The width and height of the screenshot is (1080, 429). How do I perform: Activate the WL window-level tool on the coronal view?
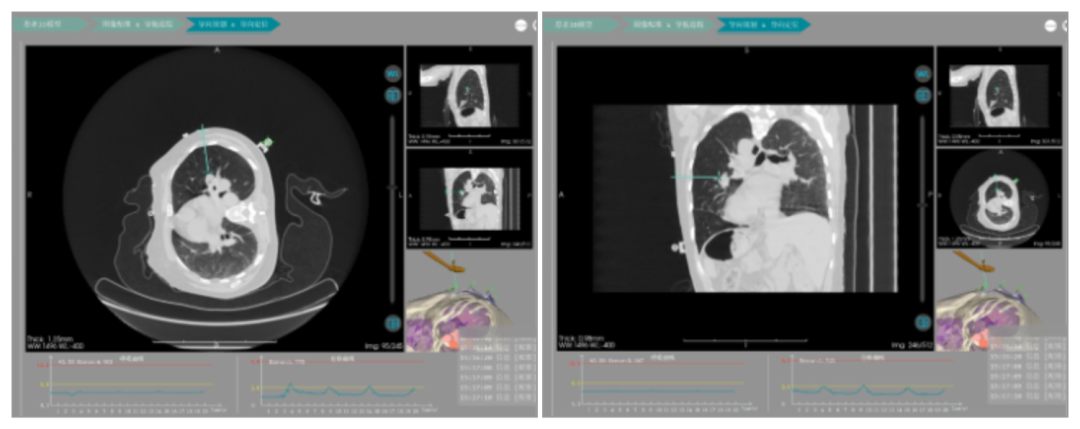924,74
